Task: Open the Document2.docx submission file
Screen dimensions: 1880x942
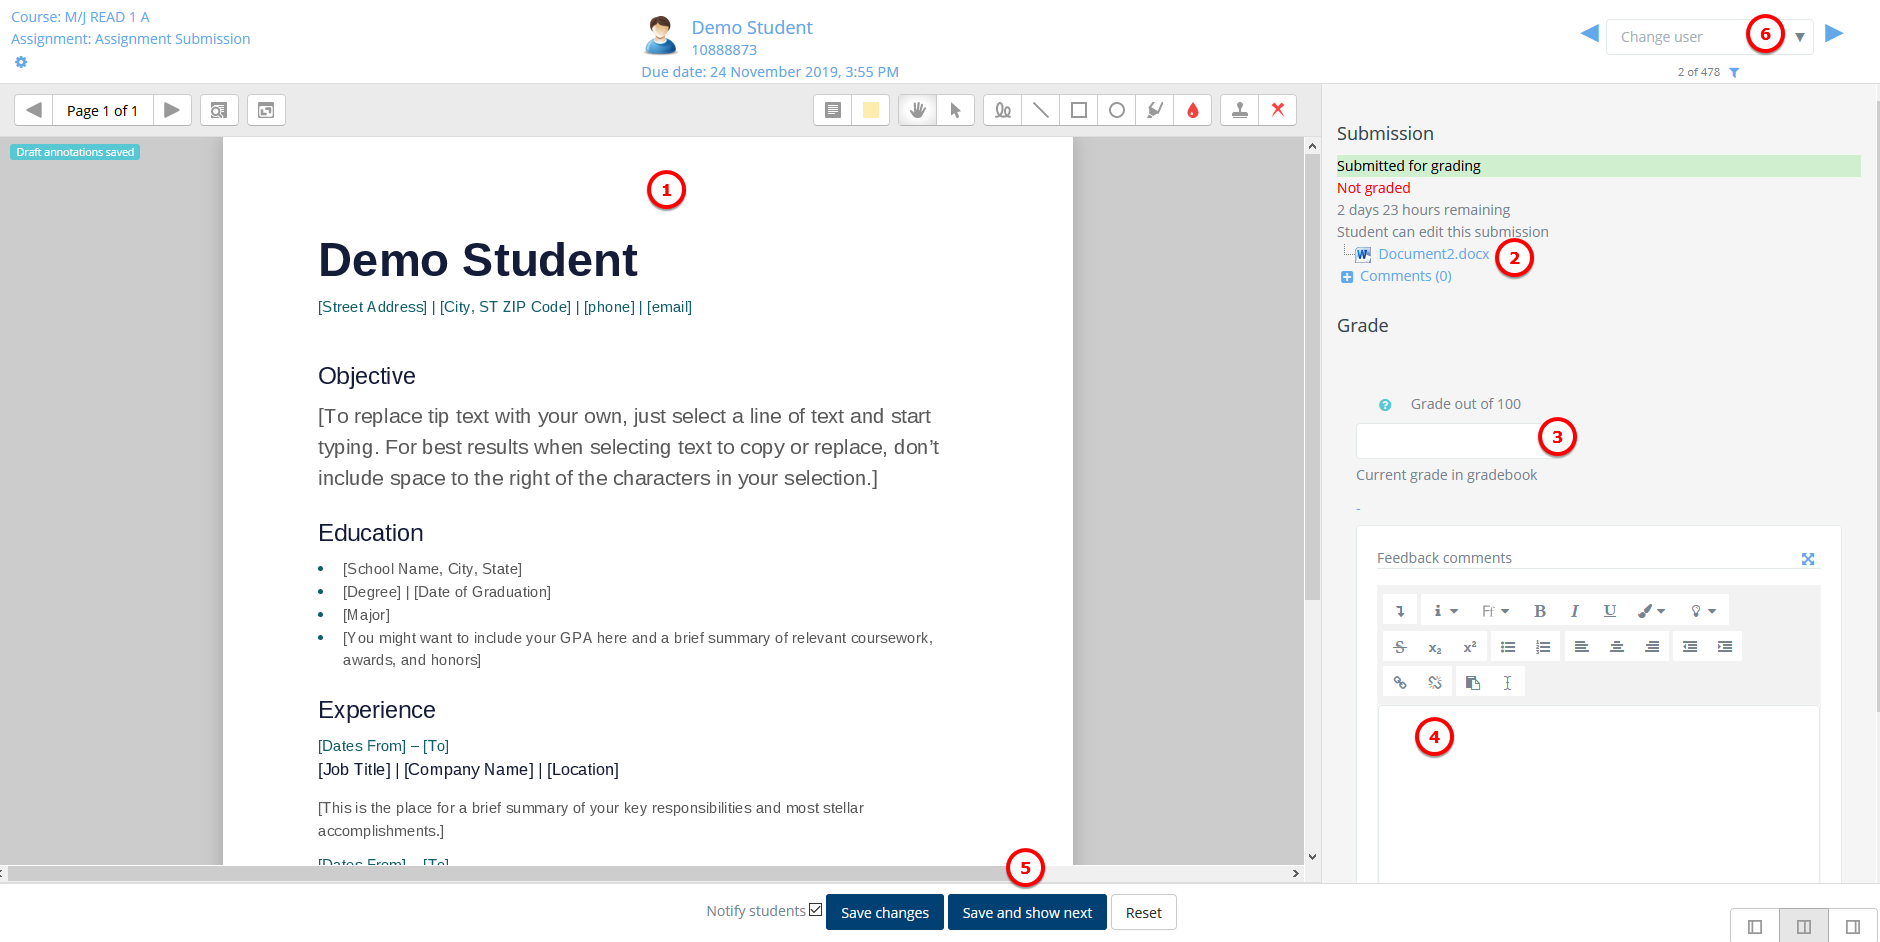Action: coord(1433,254)
